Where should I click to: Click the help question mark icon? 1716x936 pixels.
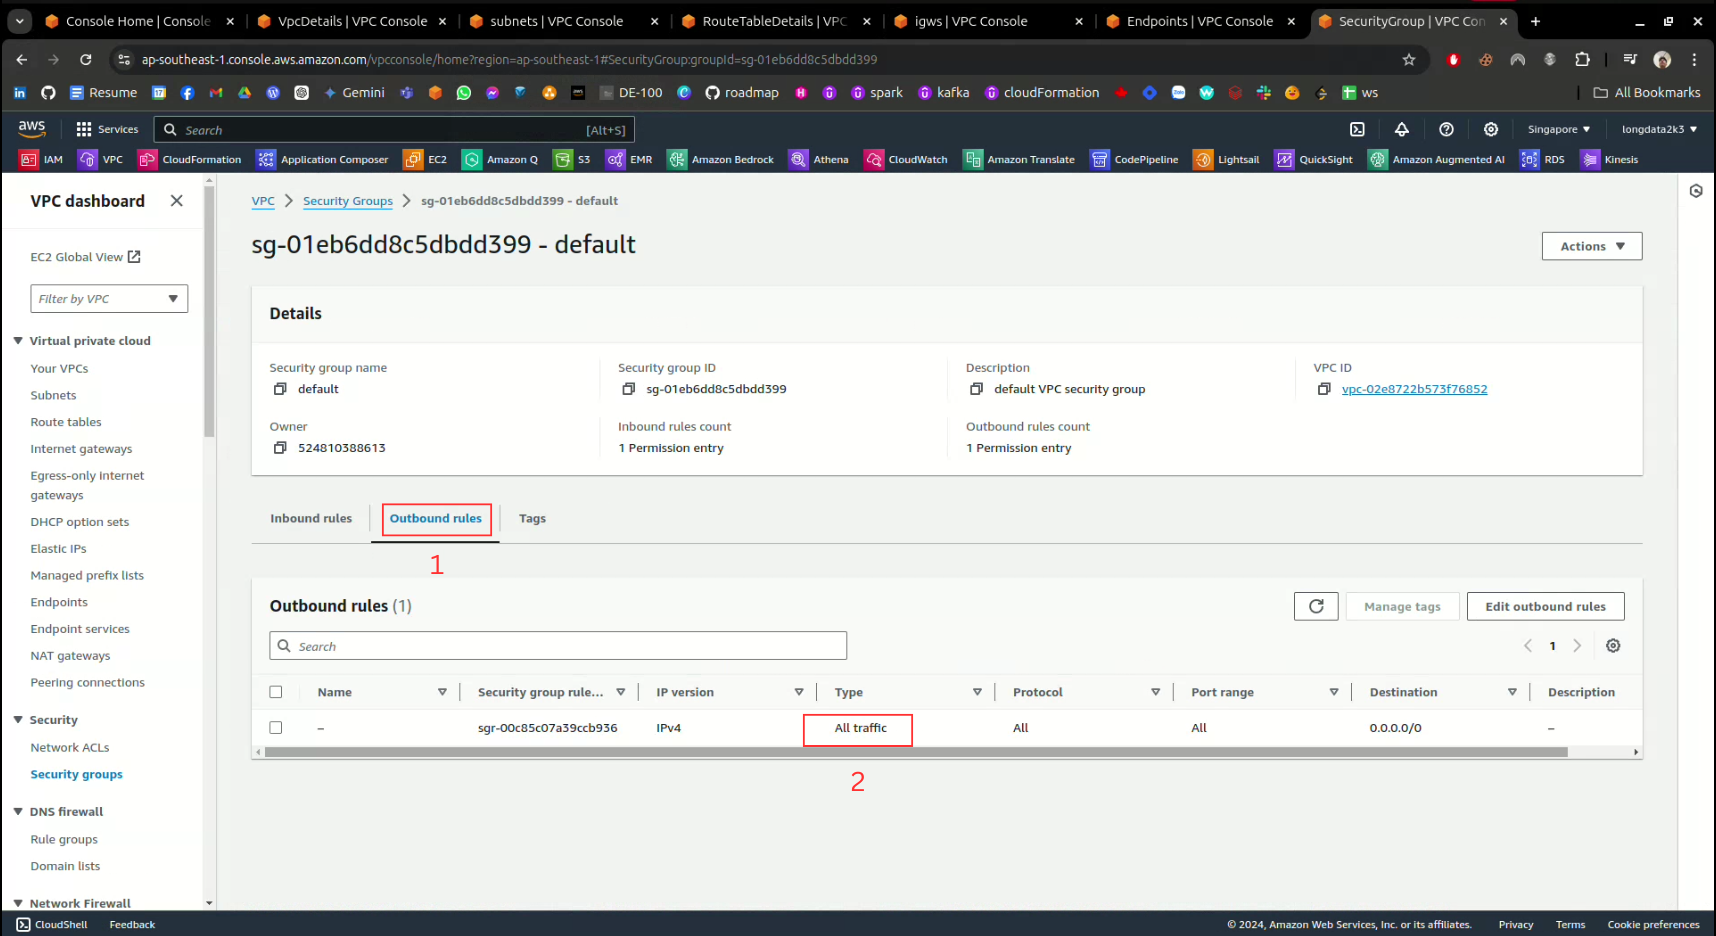tap(1446, 129)
